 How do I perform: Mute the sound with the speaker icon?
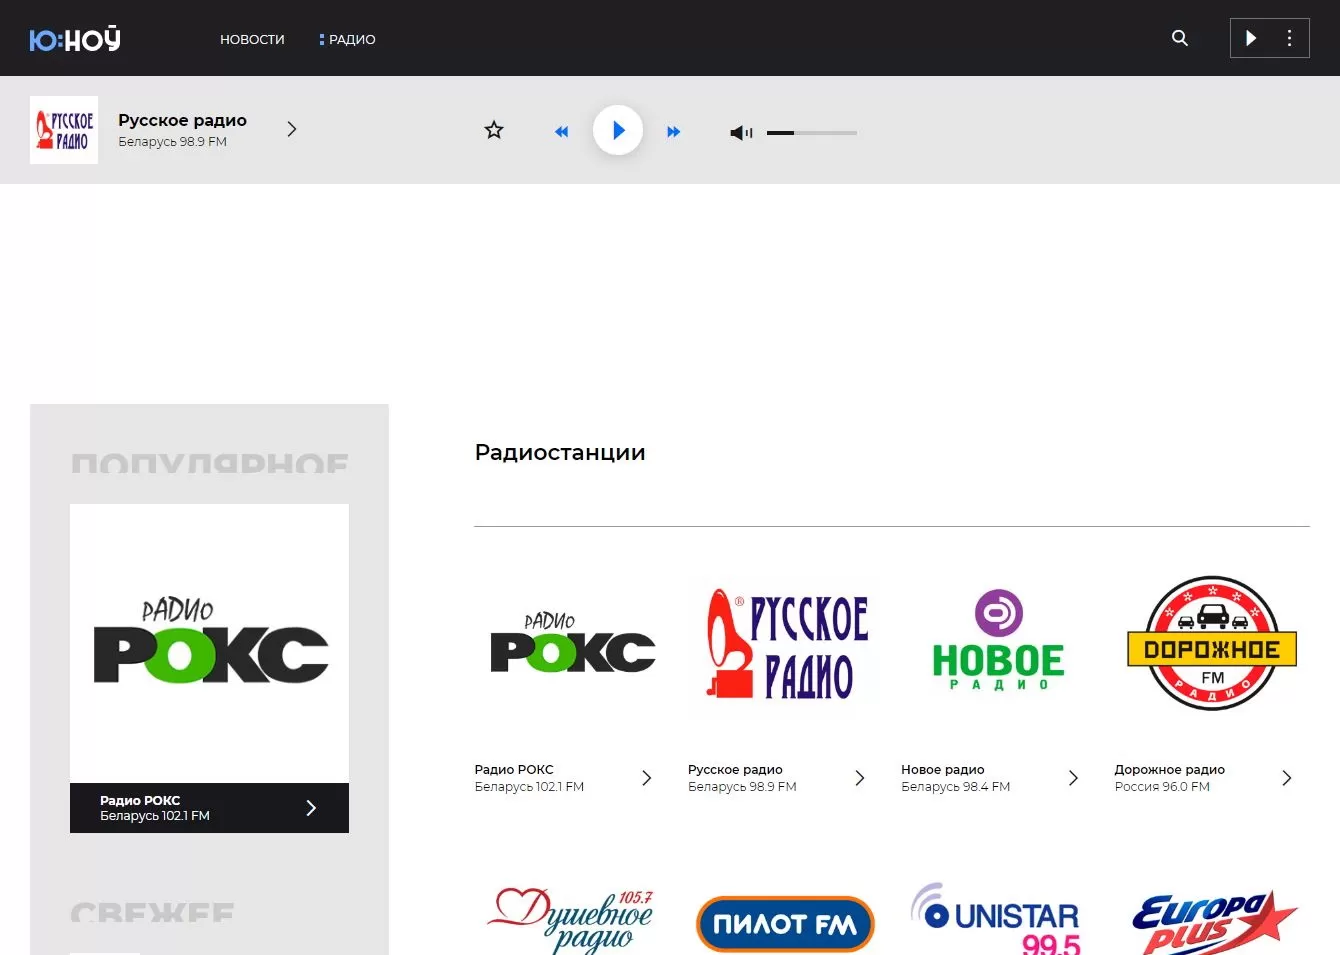(x=741, y=132)
